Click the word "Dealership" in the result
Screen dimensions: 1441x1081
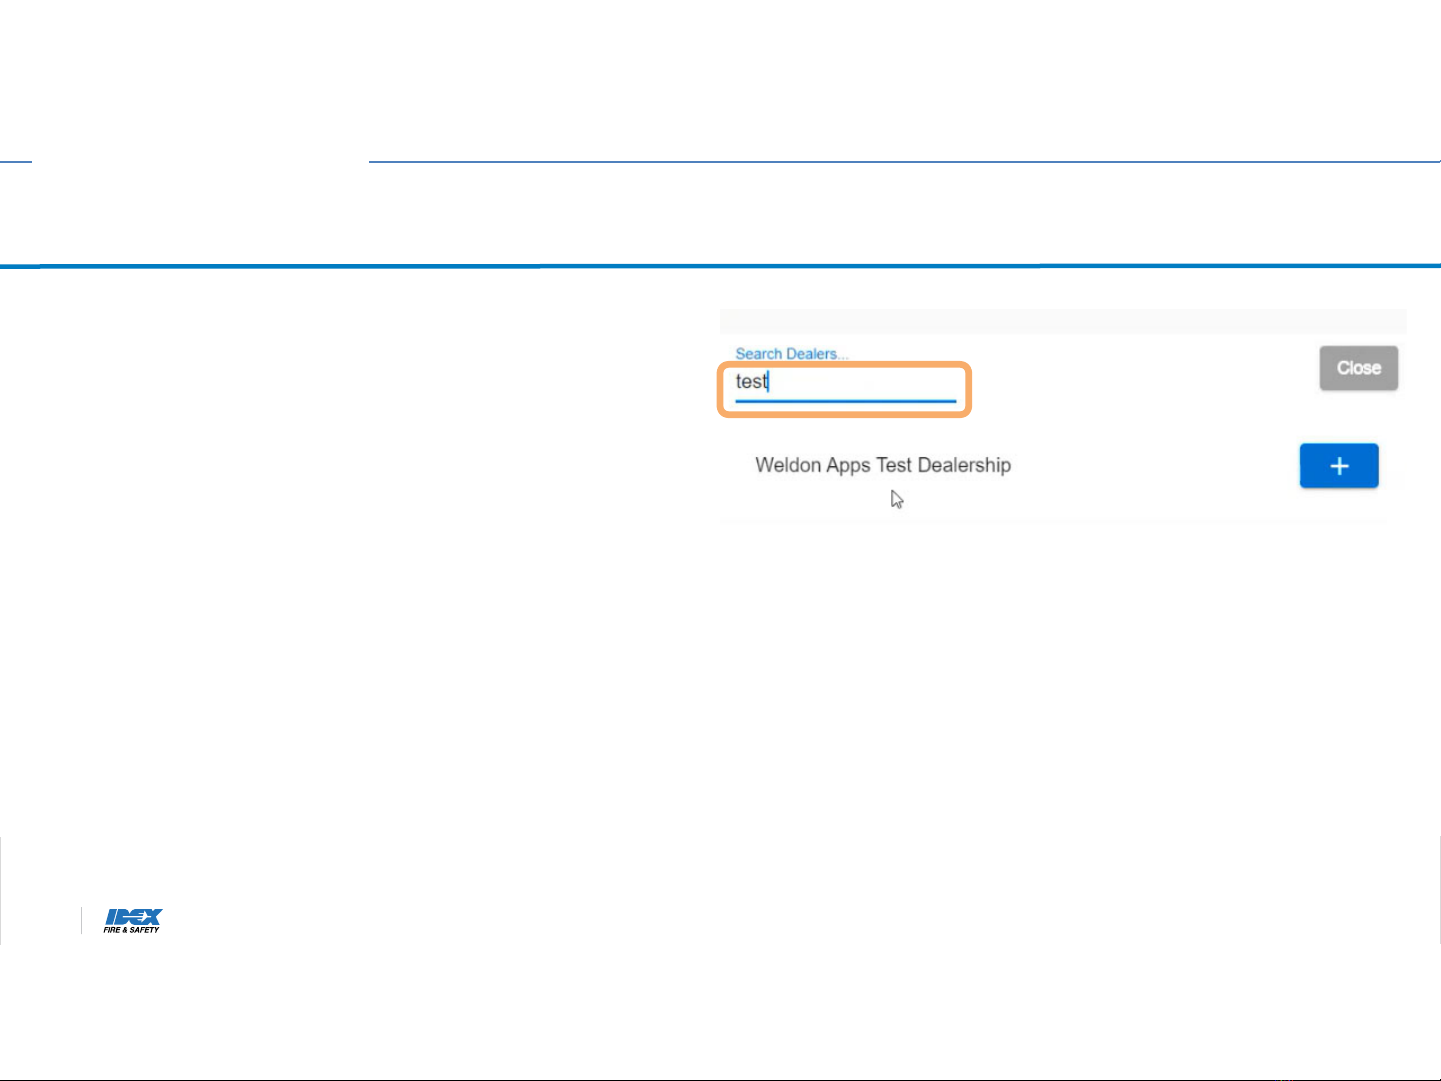point(964,465)
